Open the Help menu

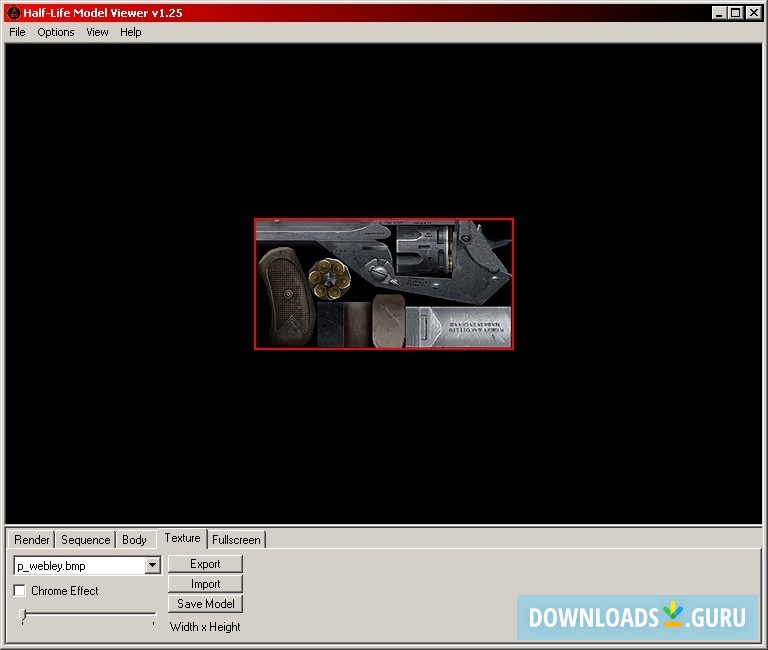point(130,32)
